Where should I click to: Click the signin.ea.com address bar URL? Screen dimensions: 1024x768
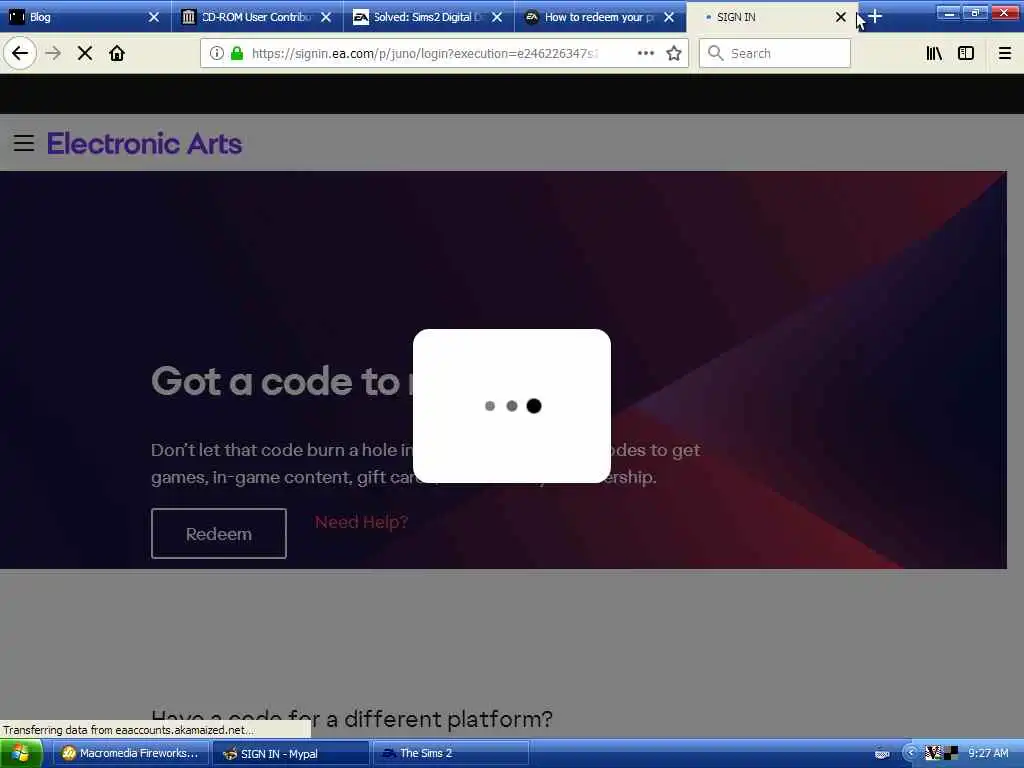click(424, 53)
